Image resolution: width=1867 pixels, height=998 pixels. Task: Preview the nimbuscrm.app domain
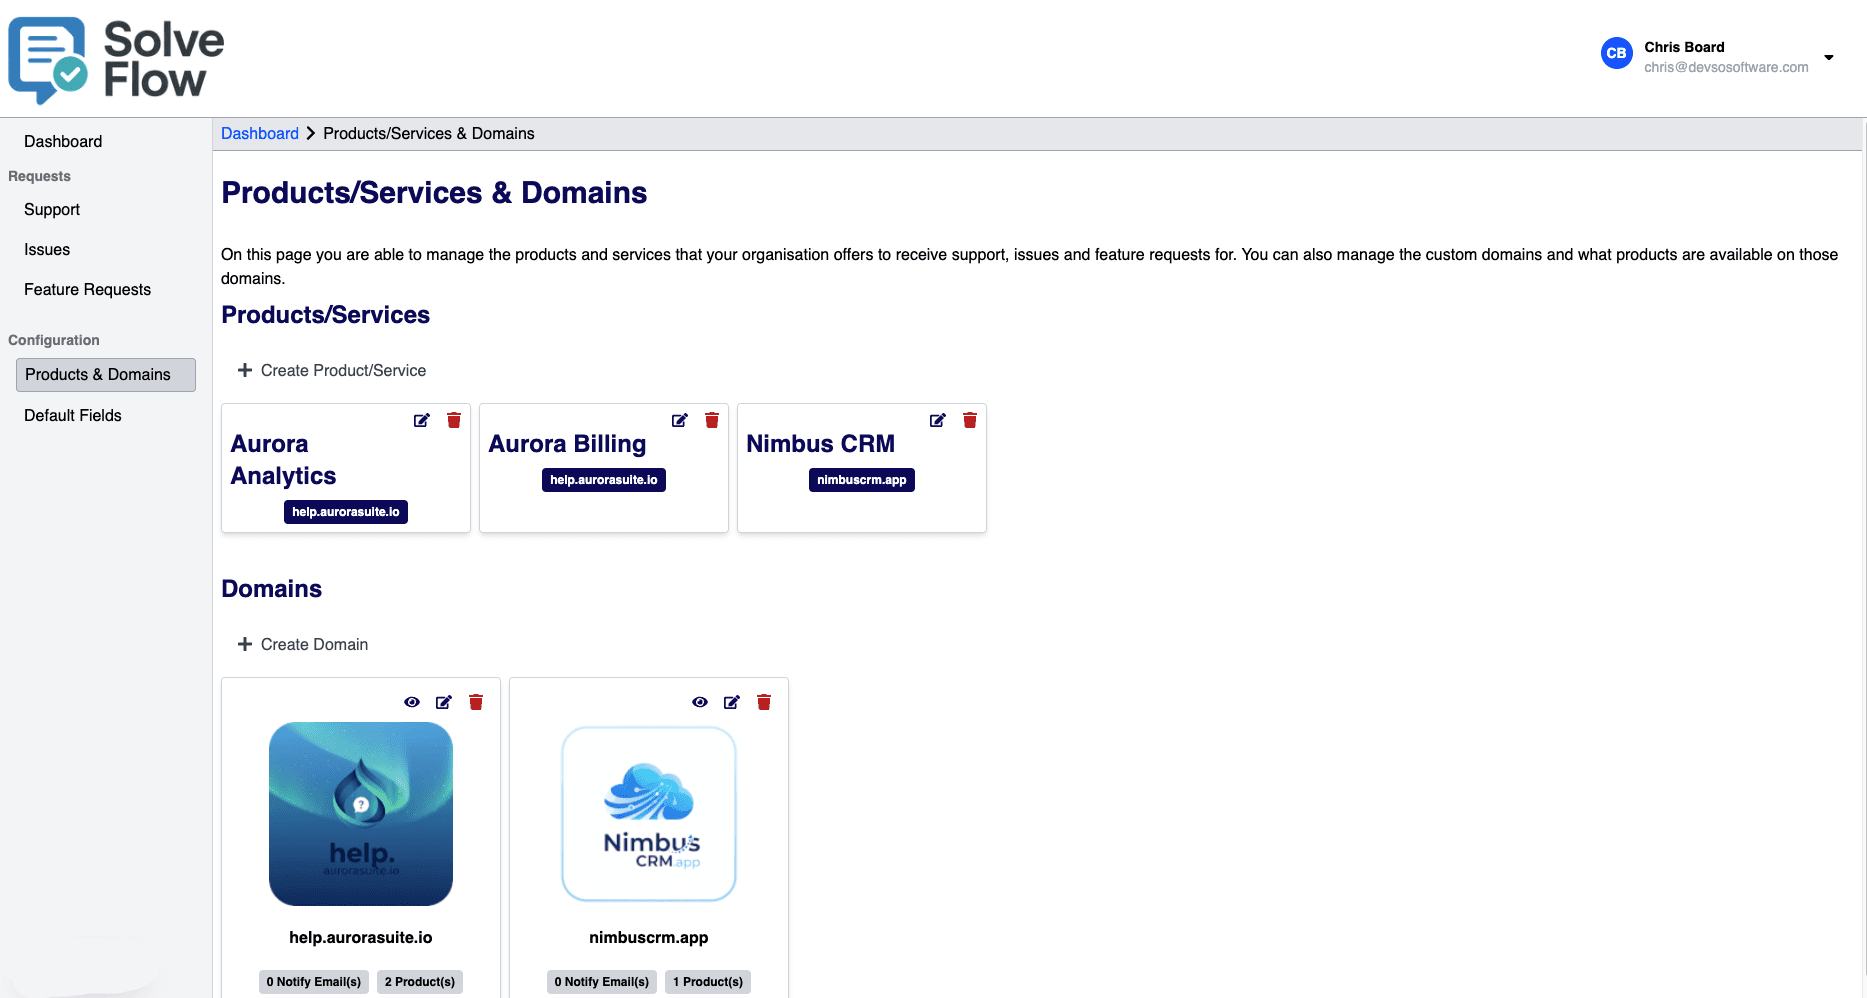tap(699, 702)
